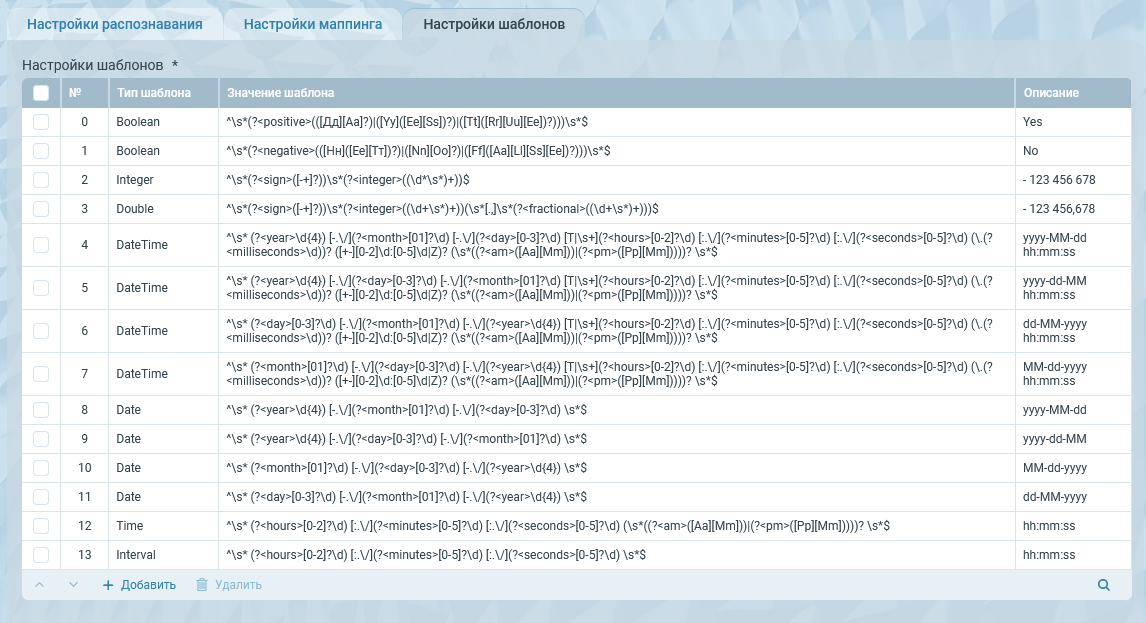Click description cell 'dd-MM-yyyy' of row 11

point(1055,497)
